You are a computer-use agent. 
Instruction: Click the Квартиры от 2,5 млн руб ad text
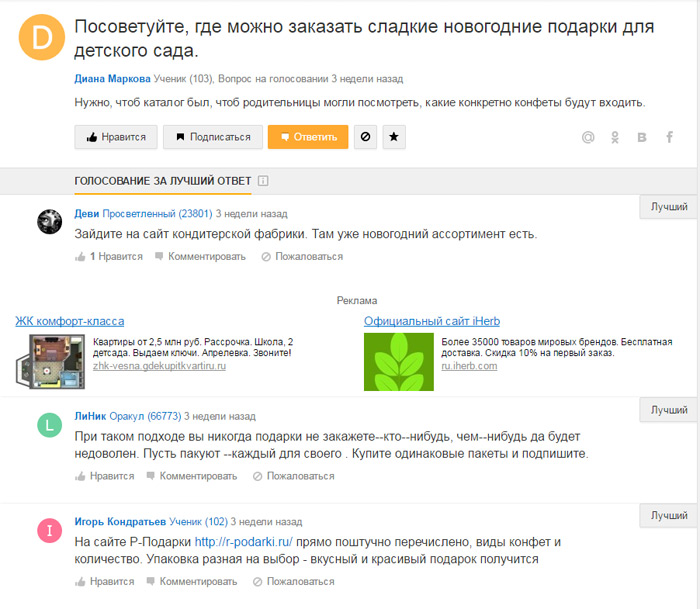(x=193, y=347)
